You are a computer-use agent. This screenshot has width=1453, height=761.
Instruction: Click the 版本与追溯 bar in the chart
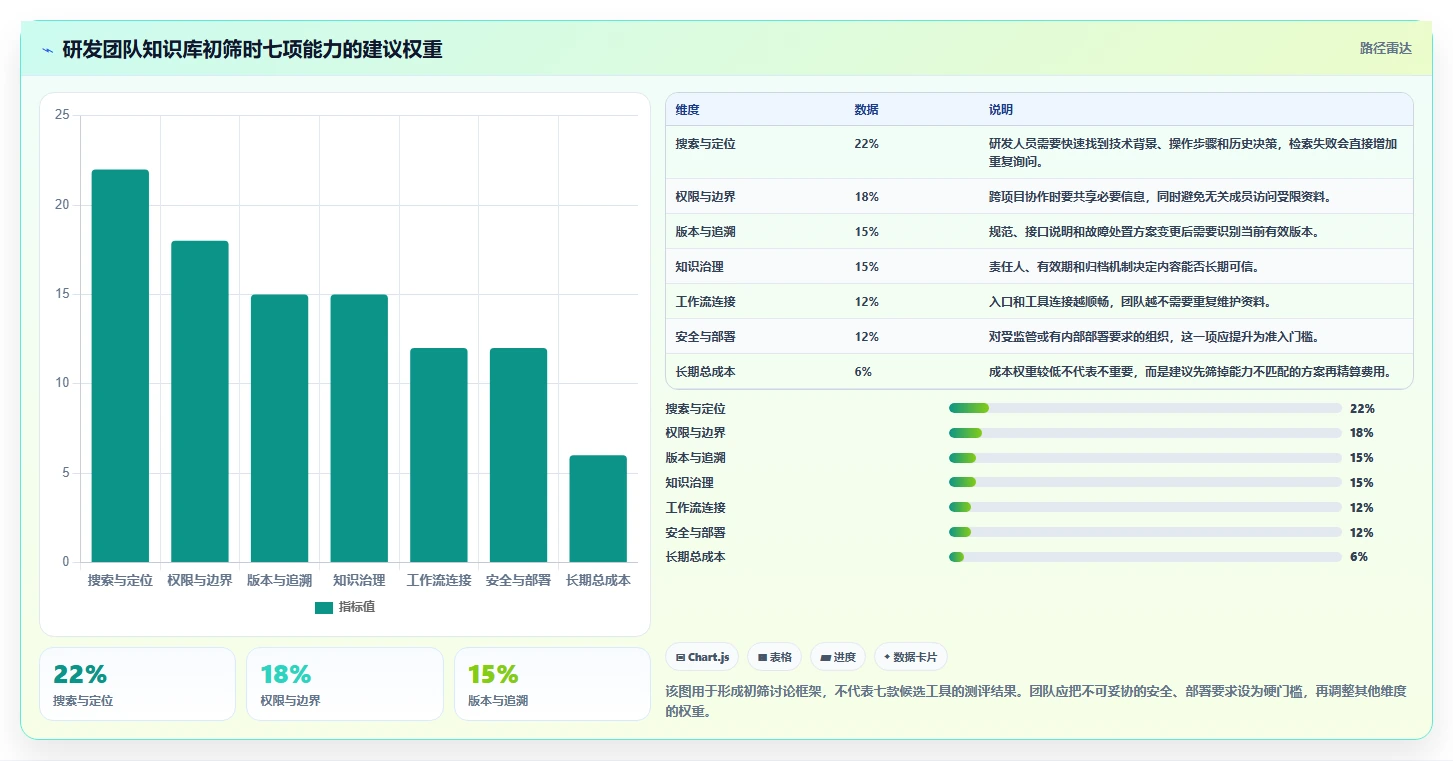(x=279, y=428)
